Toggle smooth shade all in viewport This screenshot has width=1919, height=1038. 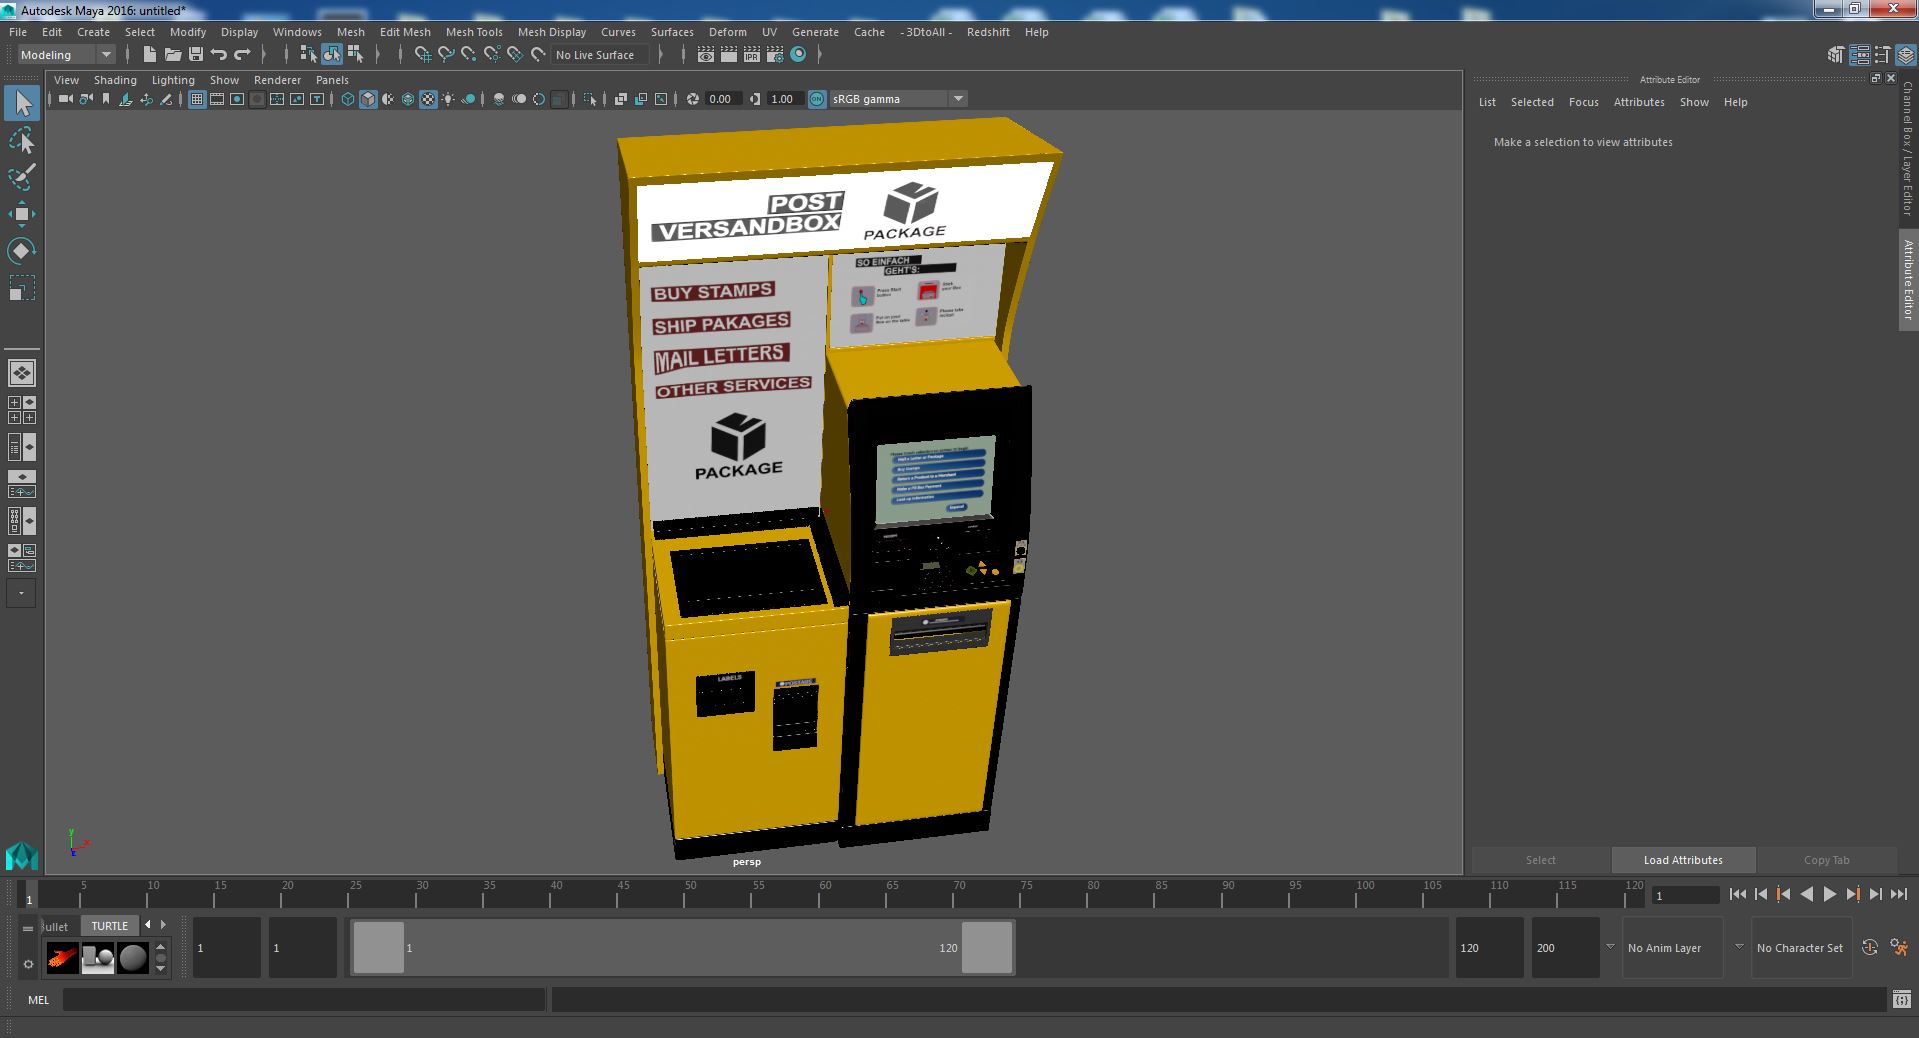(368, 99)
